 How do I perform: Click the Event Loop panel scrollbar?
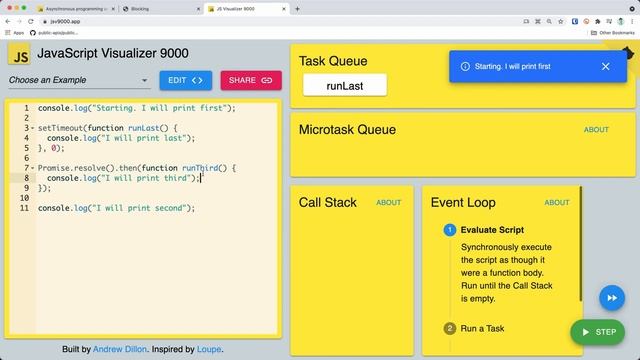580,244
